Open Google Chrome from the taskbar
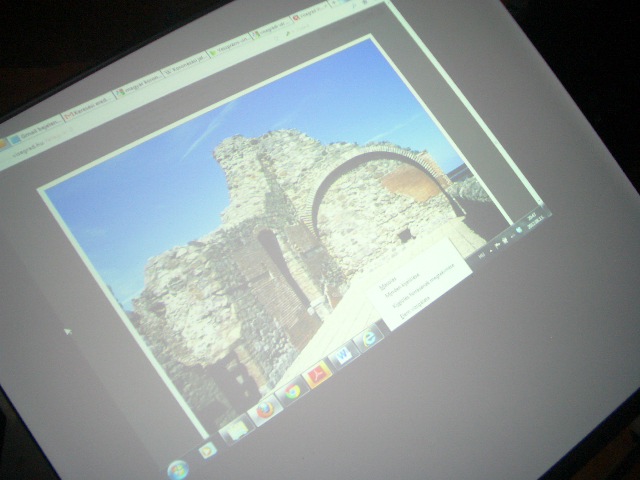Viewport: 640px width, 480px height. pyautogui.click(x=292, y=391)
